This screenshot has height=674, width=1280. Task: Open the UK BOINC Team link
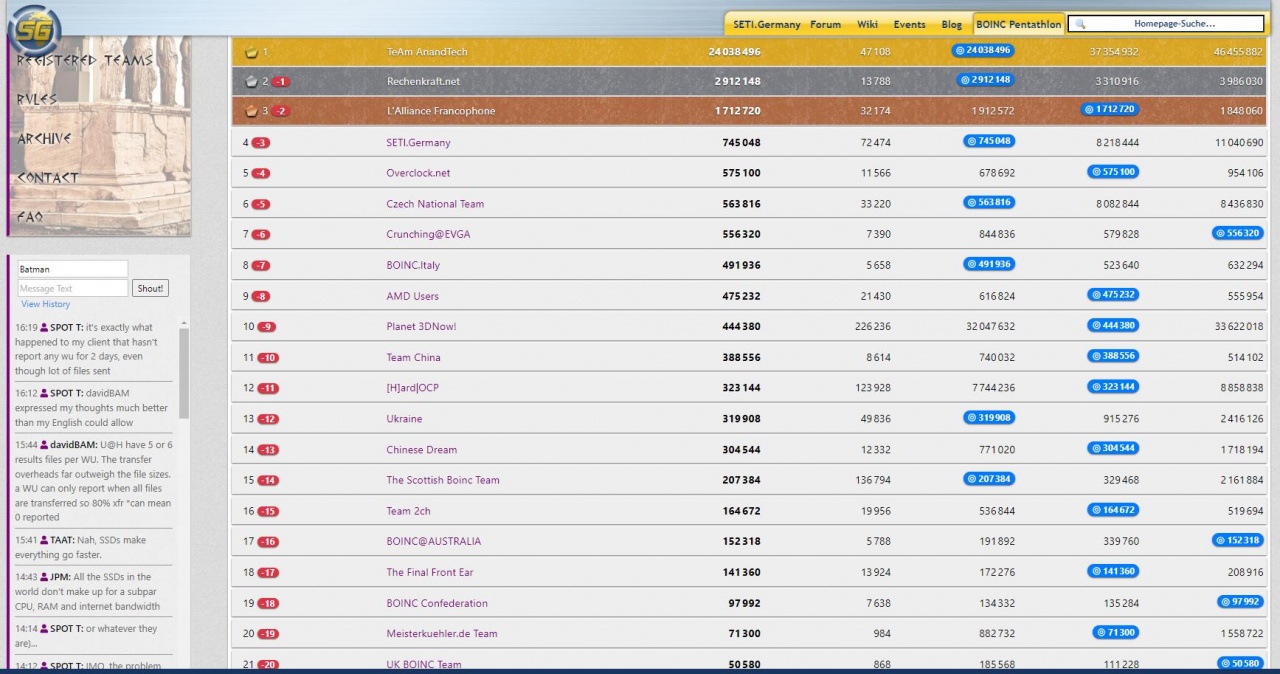pos(424,665)
